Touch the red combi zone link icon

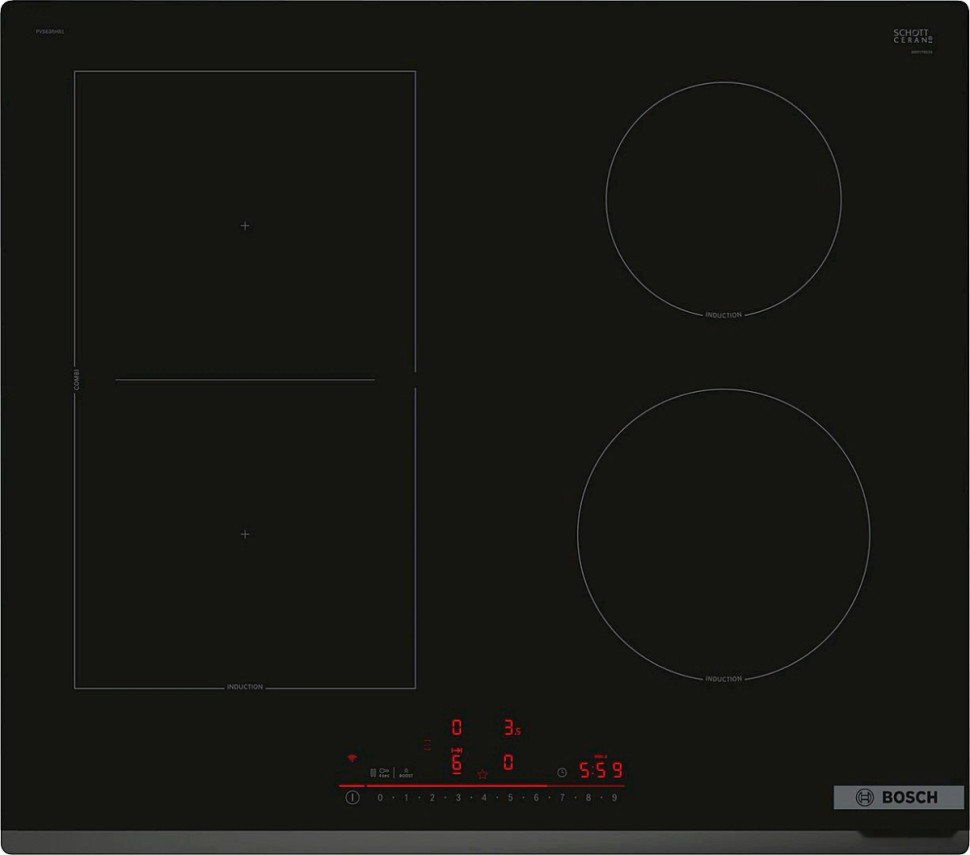coord(428,745)
